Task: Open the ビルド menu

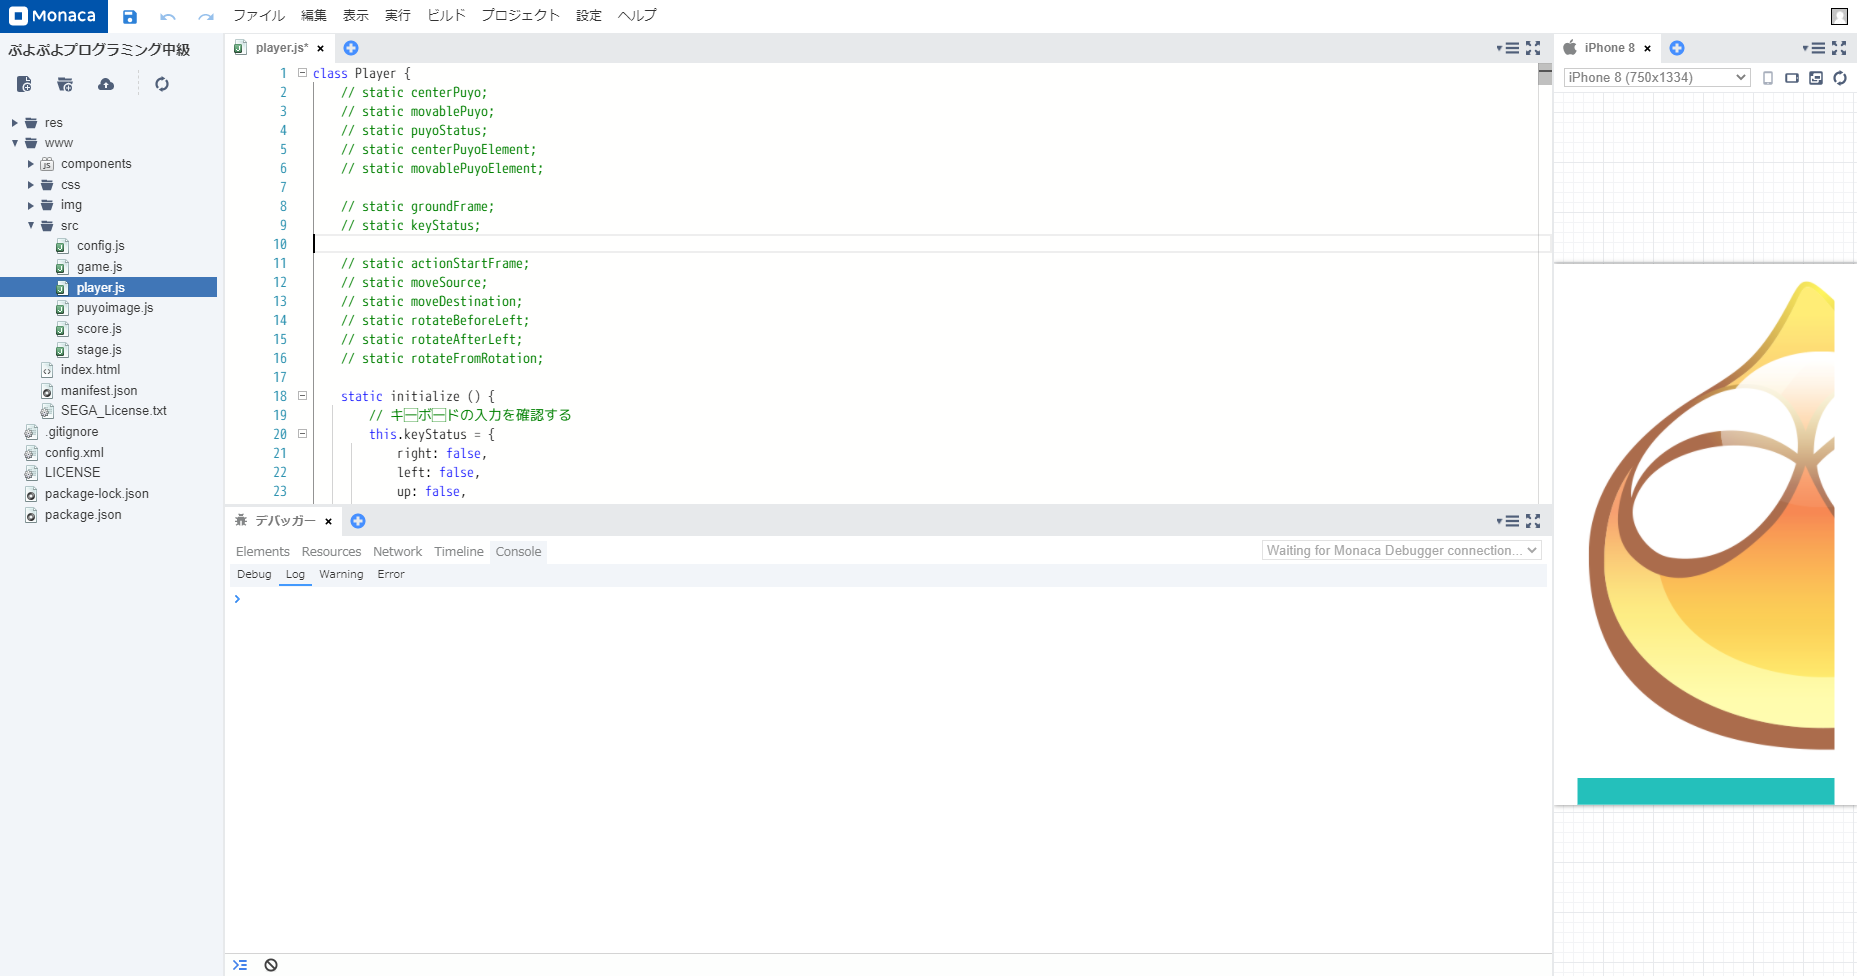Action: tap(446, 16)
